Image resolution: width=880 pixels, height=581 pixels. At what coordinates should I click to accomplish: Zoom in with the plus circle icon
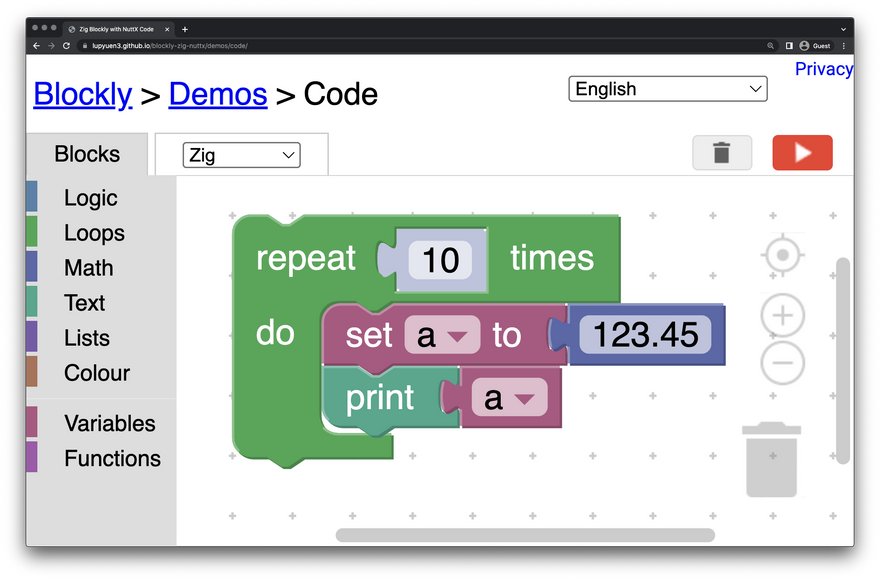pyautogui.click(x=782, y=316)
